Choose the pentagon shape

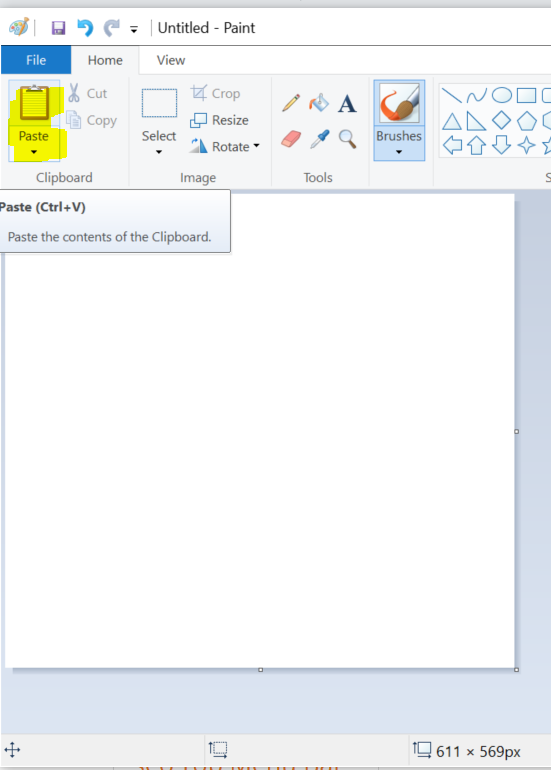526,120
